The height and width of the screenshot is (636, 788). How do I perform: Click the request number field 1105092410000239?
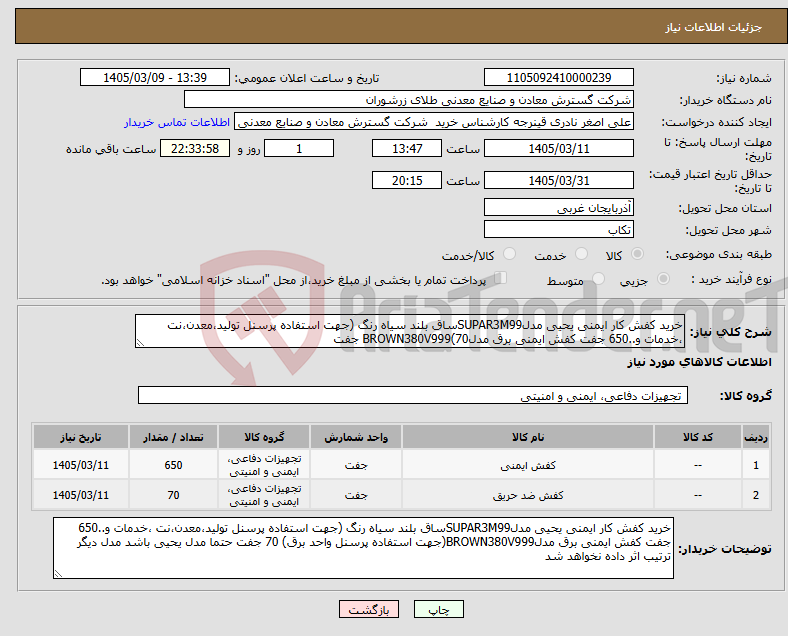click(x=558, y=77)
